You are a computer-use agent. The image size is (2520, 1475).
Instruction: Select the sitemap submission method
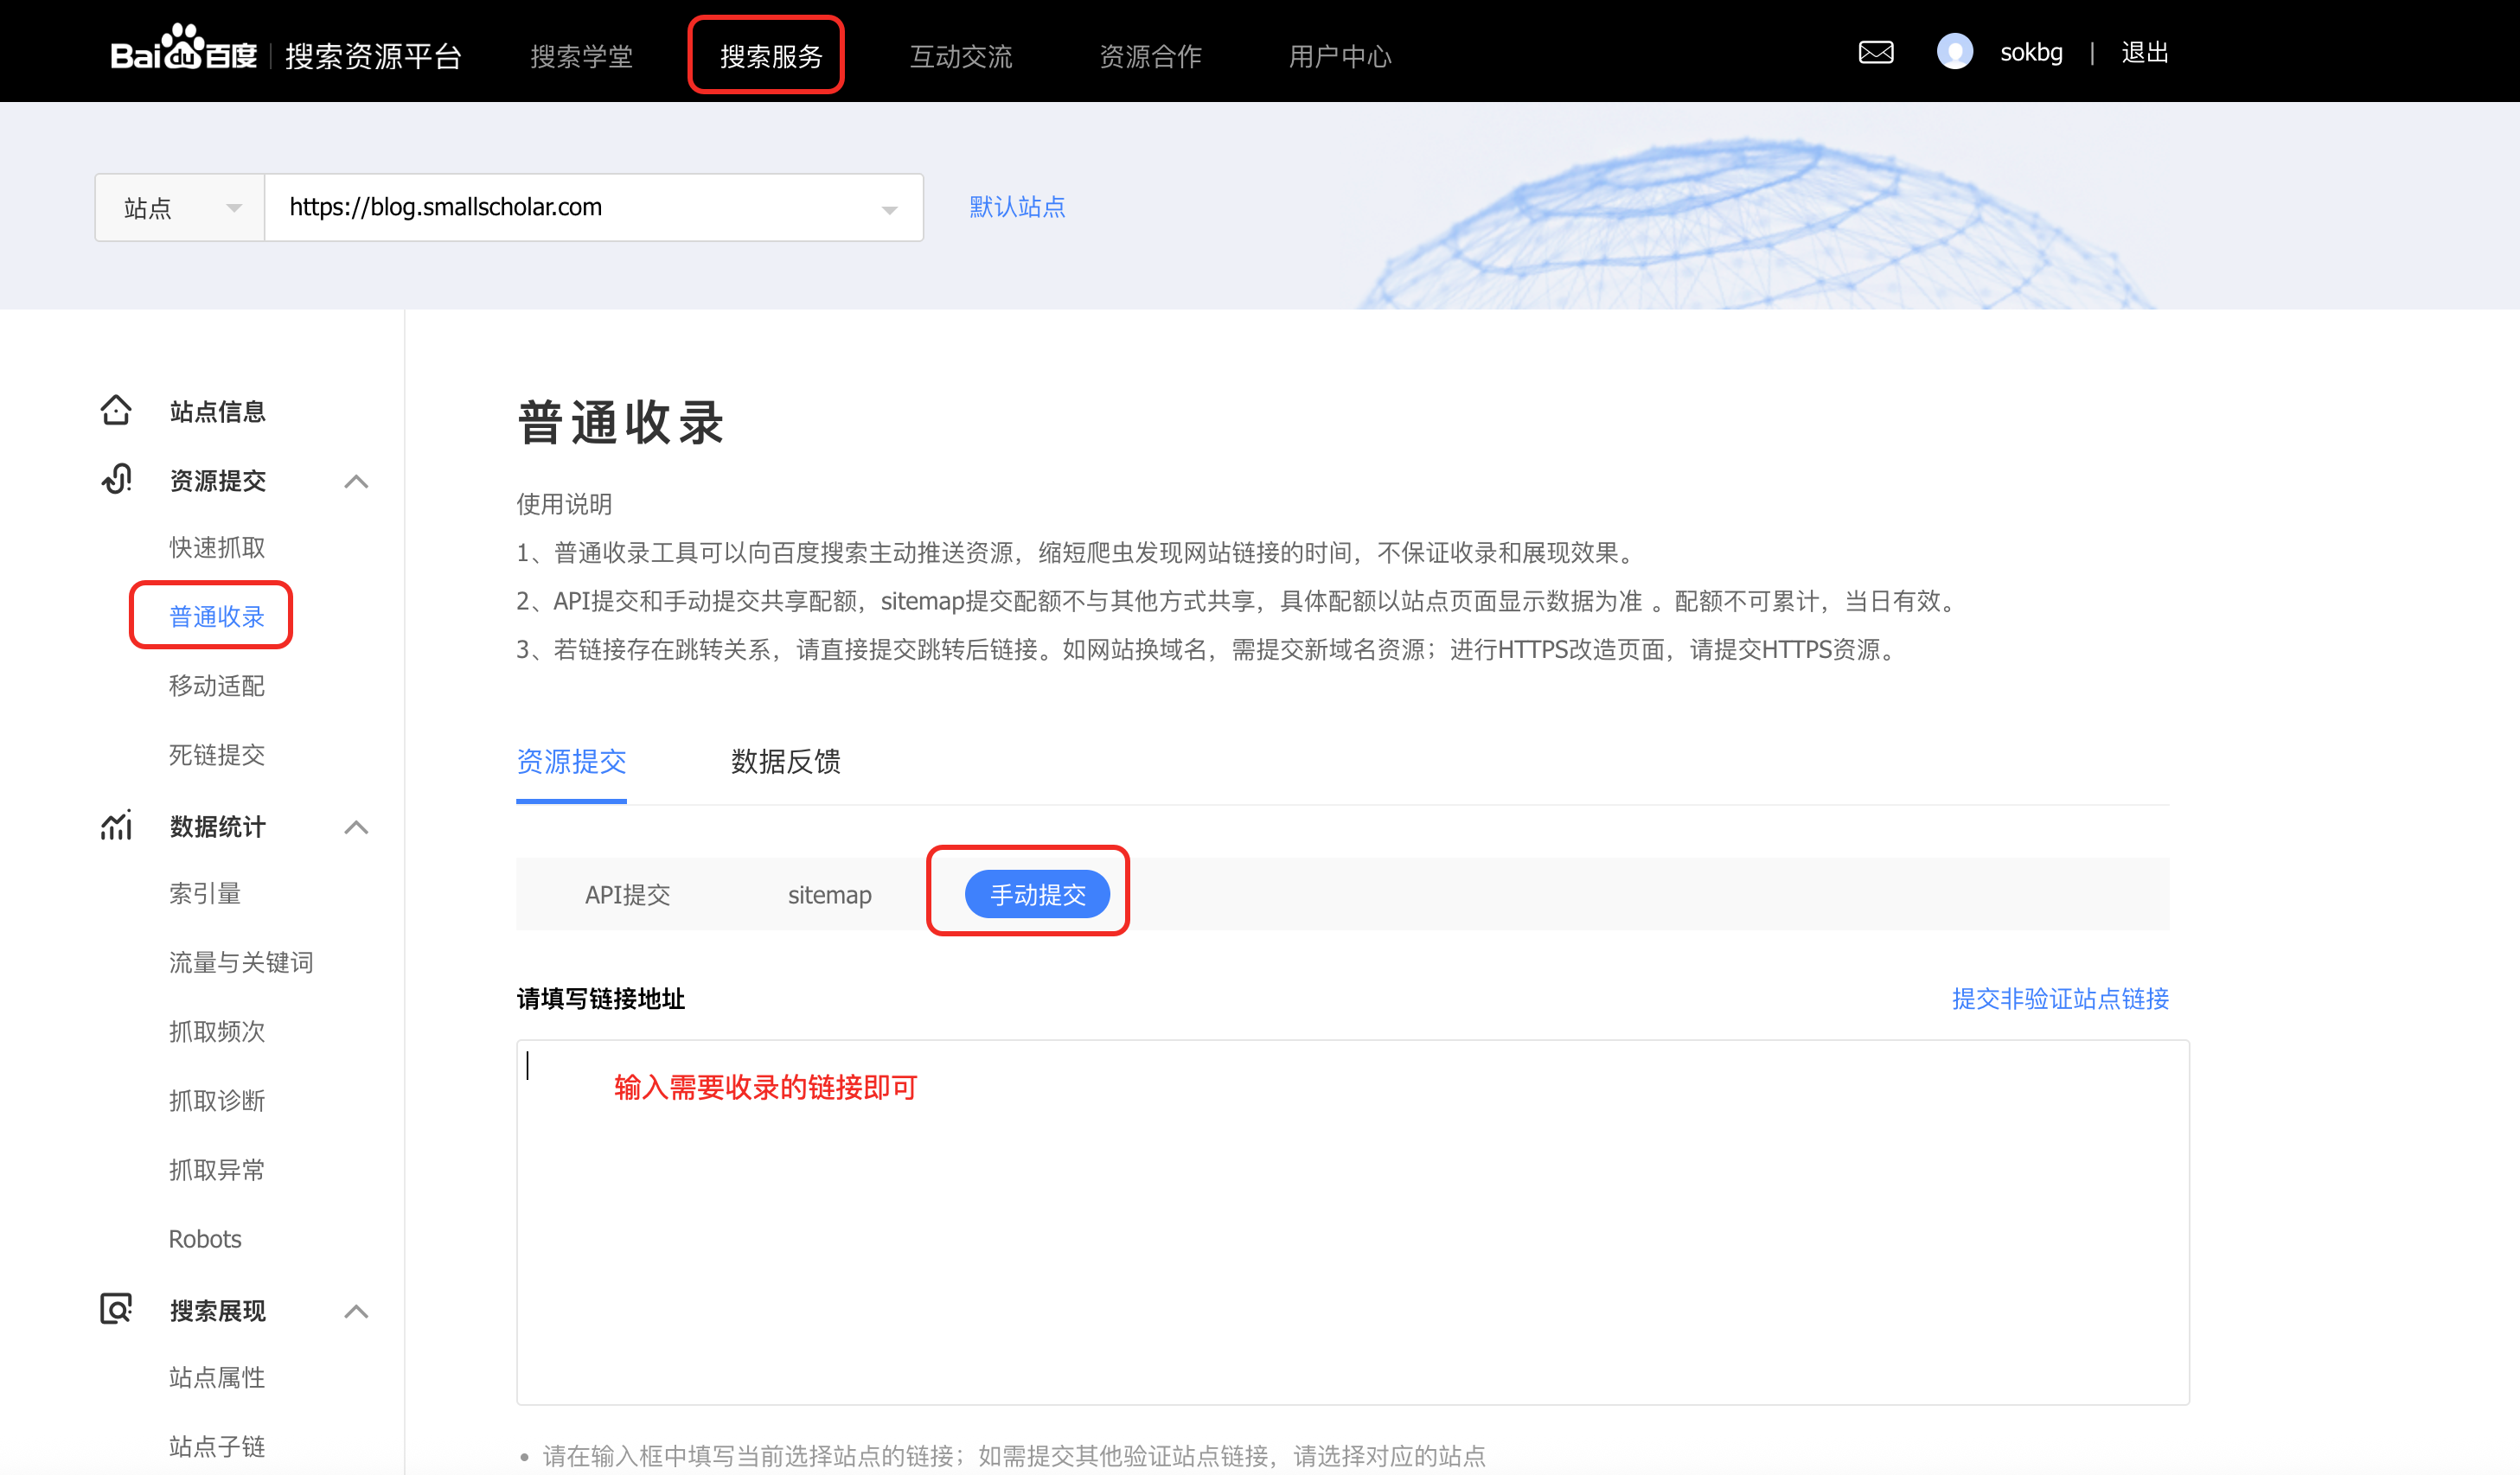pyautogui.click(x=830, y=894)
